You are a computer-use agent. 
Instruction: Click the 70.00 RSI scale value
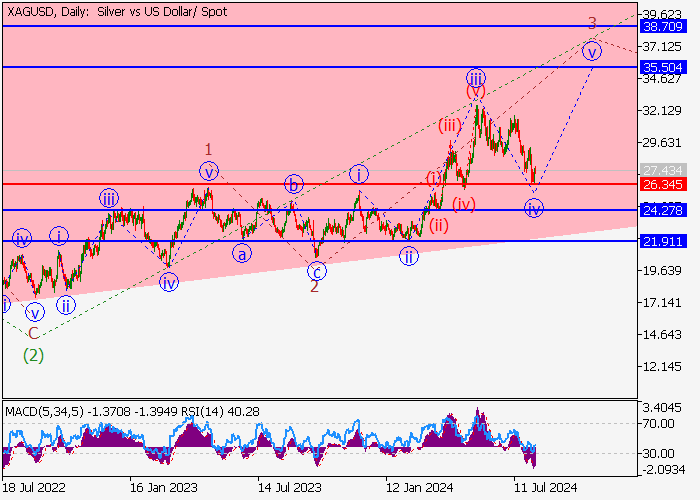(659, 424)
